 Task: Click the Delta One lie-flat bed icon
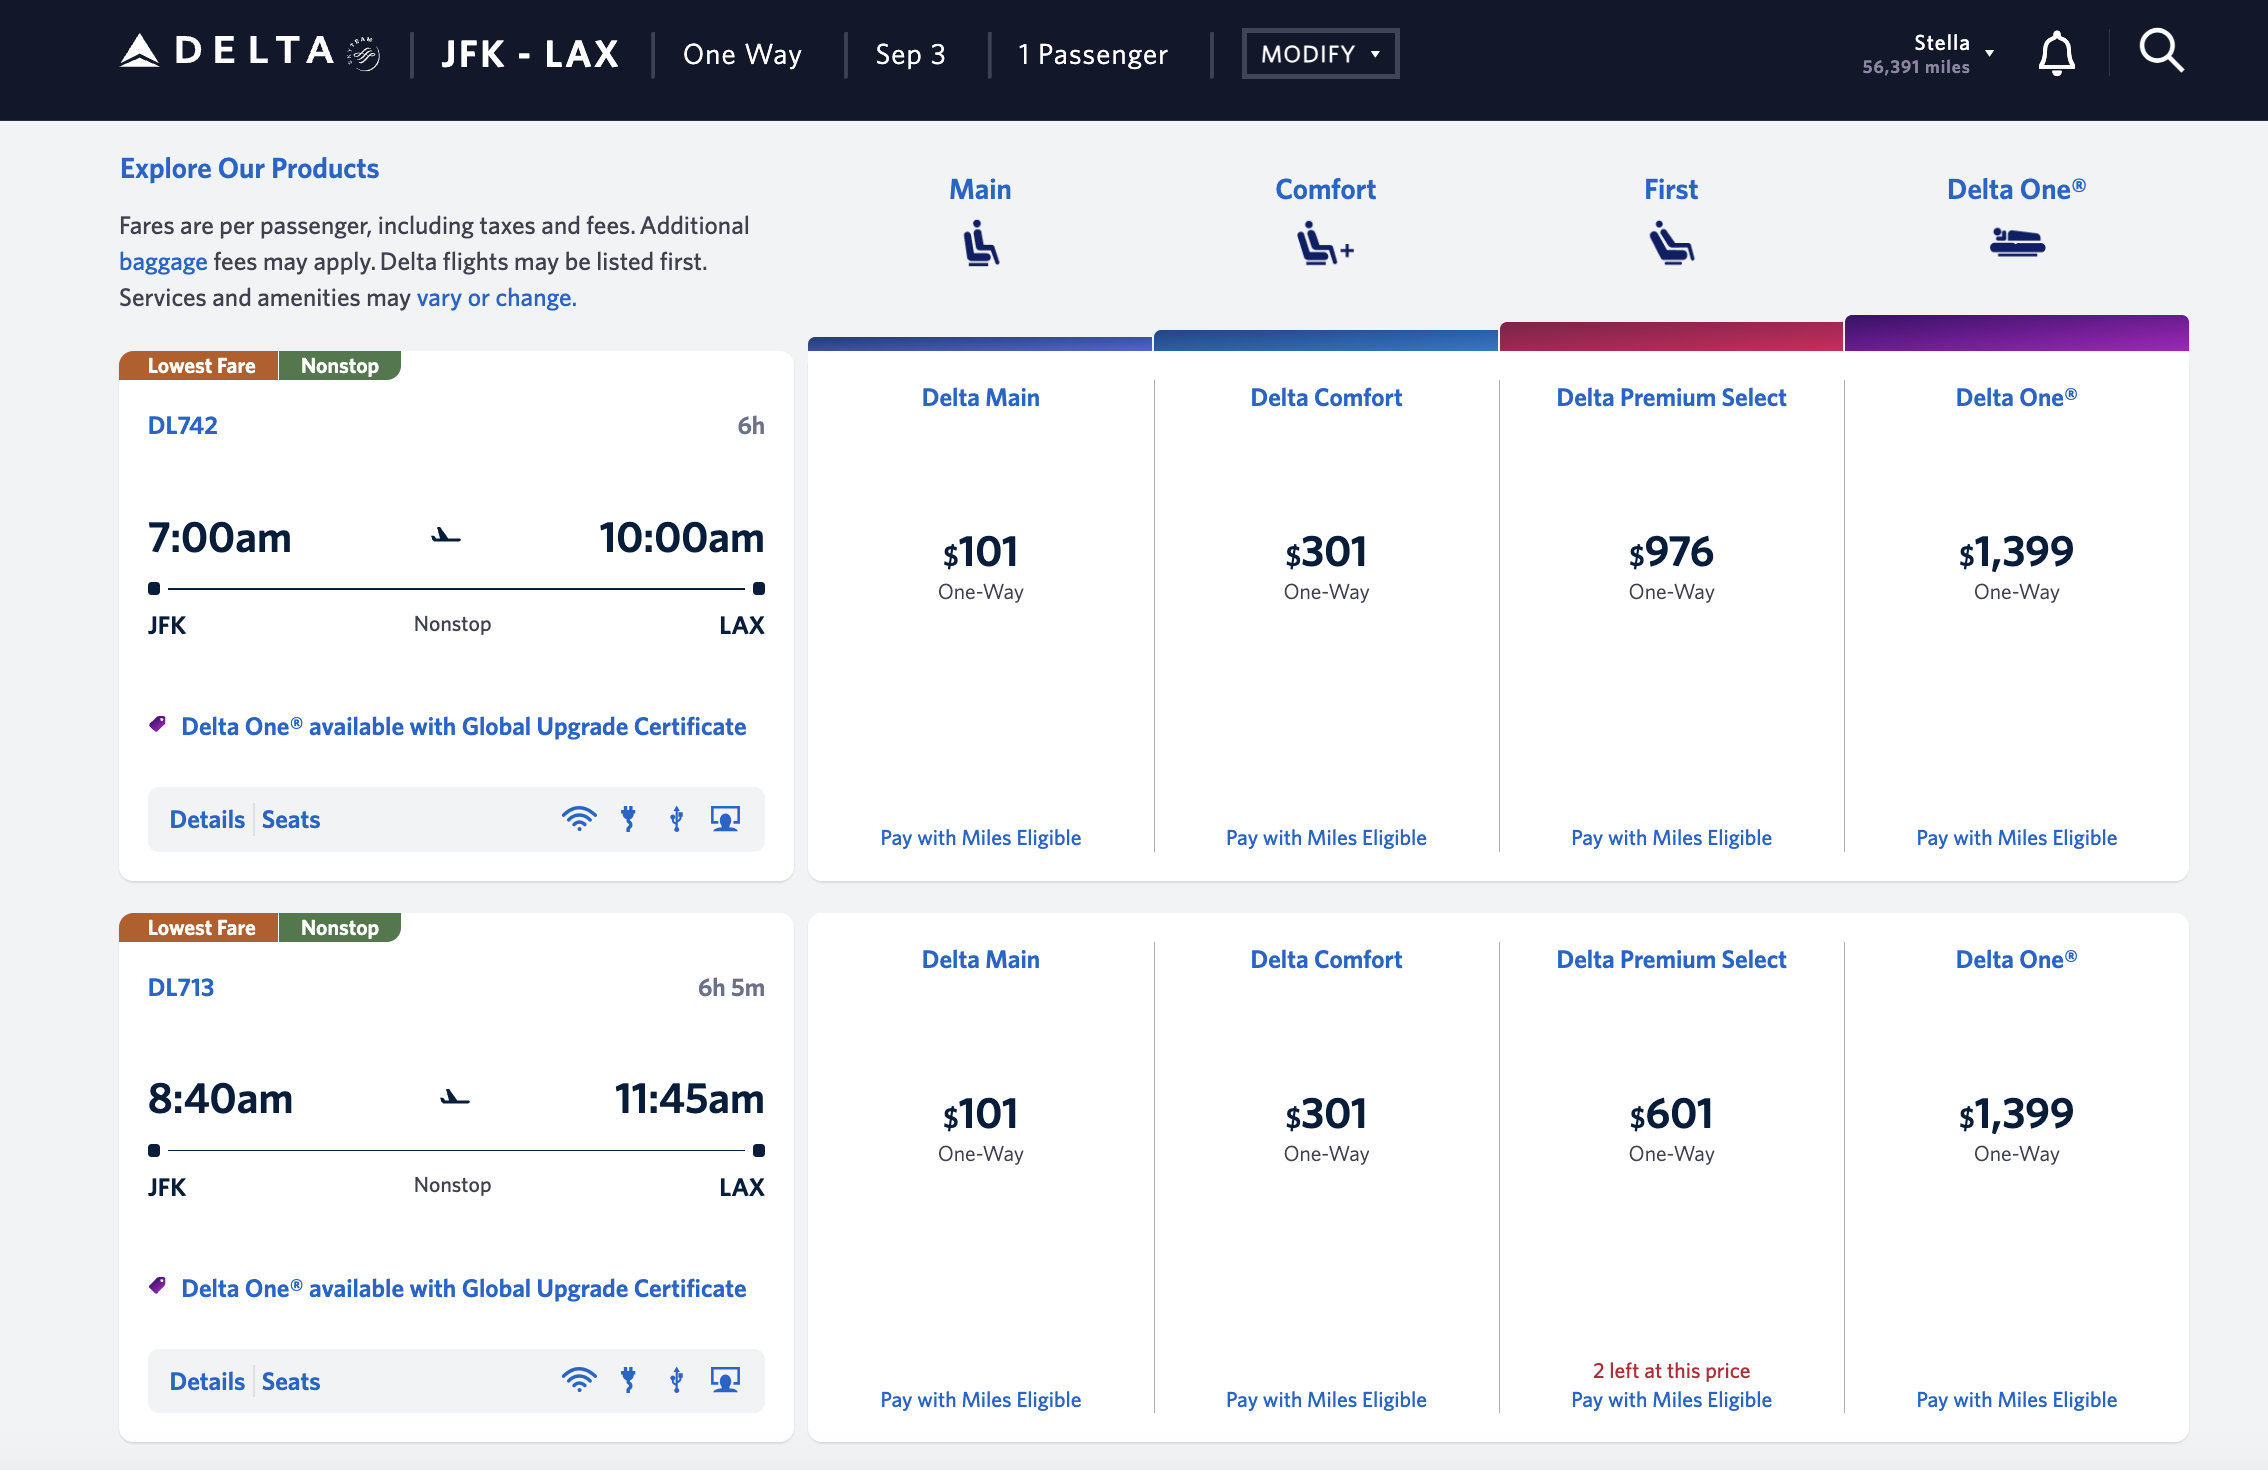[2017, 243]
